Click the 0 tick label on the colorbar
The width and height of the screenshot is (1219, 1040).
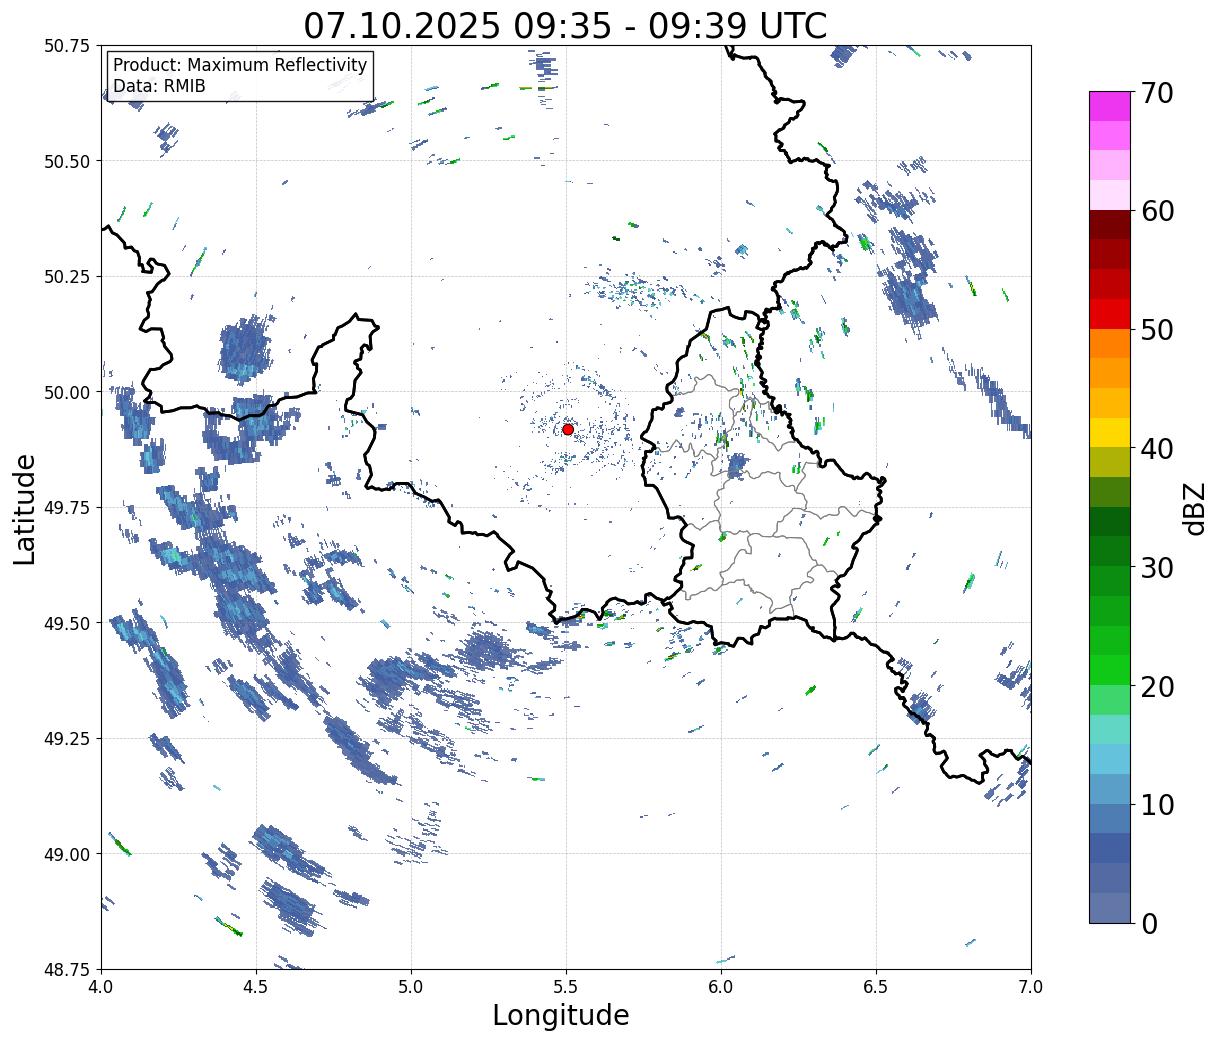point(1149,923)
